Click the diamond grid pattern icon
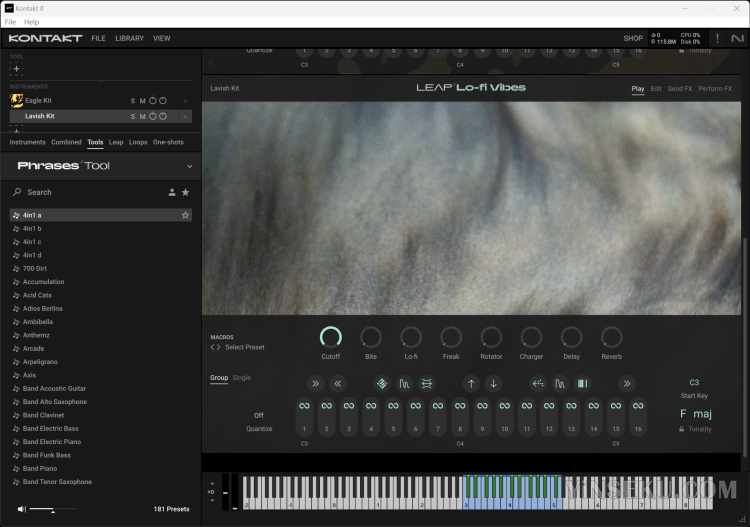Screen dimensions: 750x527 pyautogui.click(x=382, y=384)
